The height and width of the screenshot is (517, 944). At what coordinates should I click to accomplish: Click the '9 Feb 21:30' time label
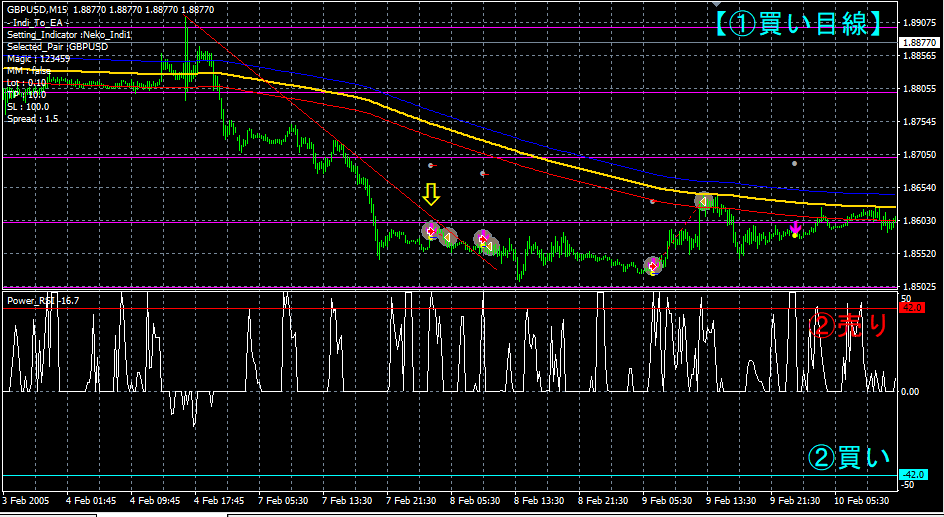[795, 501]
